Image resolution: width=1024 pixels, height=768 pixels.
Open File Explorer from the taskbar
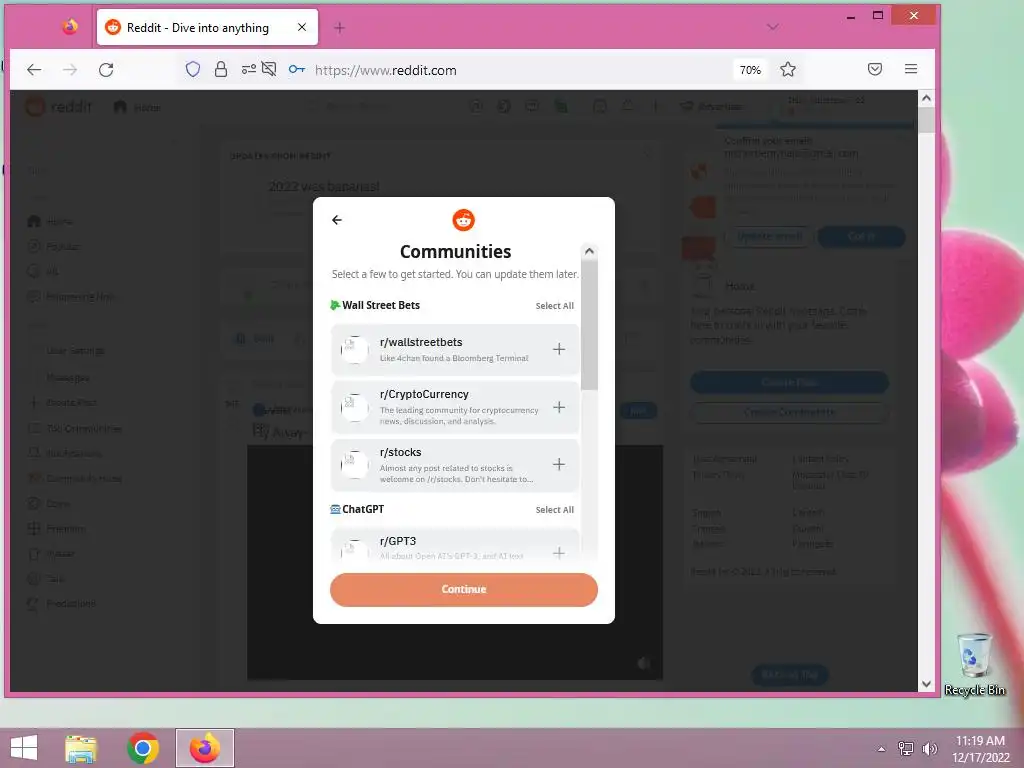pyautogui.click(x=81, y=748)
